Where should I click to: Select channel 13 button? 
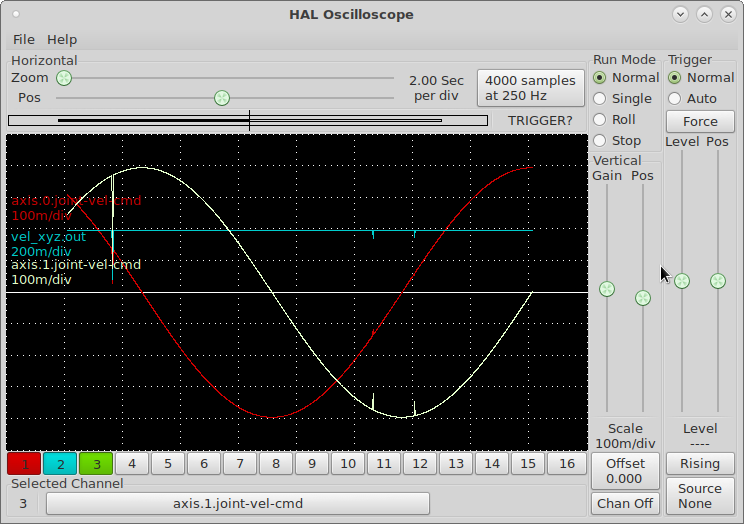tap(456, 464)
